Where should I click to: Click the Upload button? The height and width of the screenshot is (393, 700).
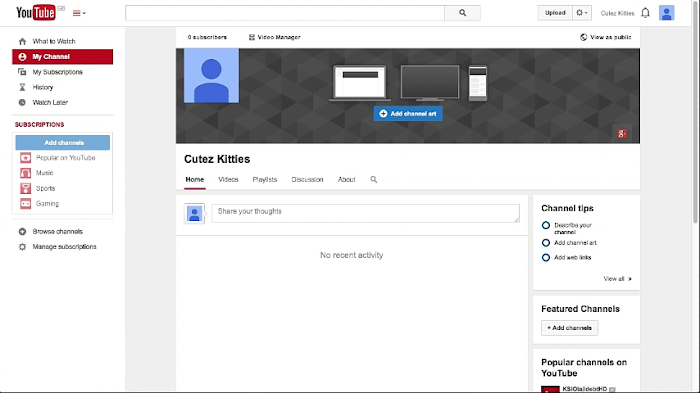coord(555,13)
